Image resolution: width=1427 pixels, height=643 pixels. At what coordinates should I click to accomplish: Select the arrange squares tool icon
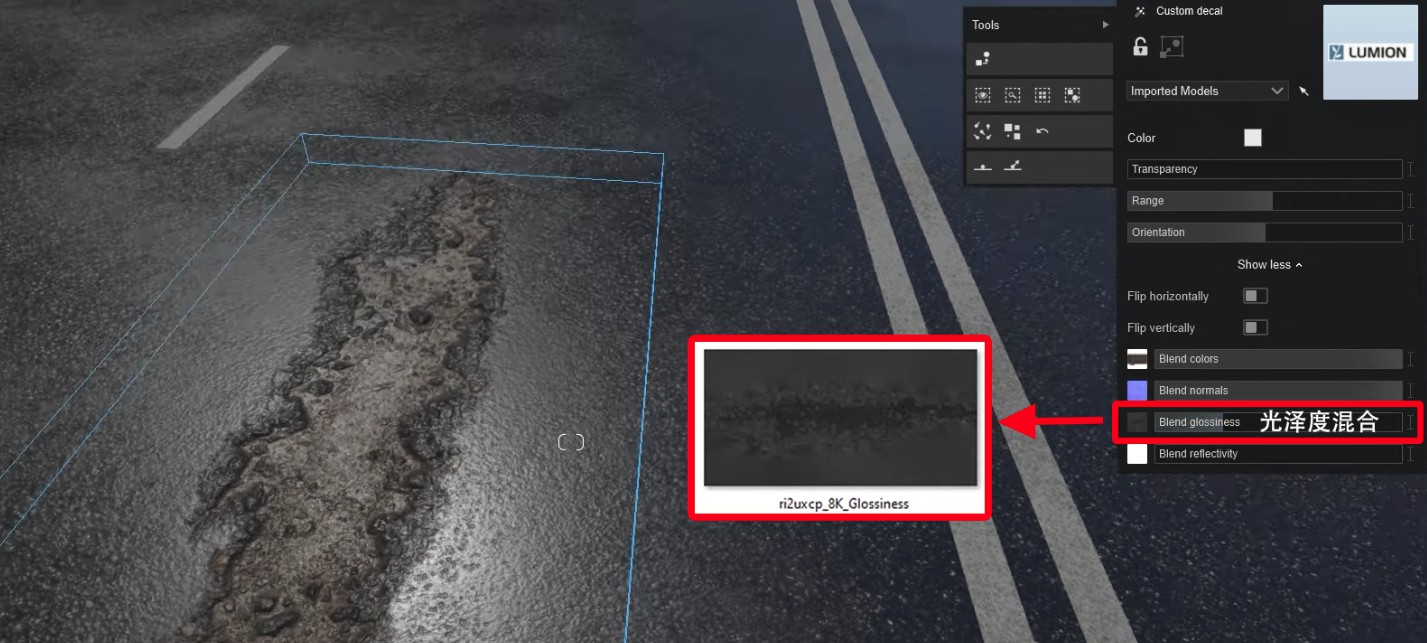click(x=1013, y=131)
